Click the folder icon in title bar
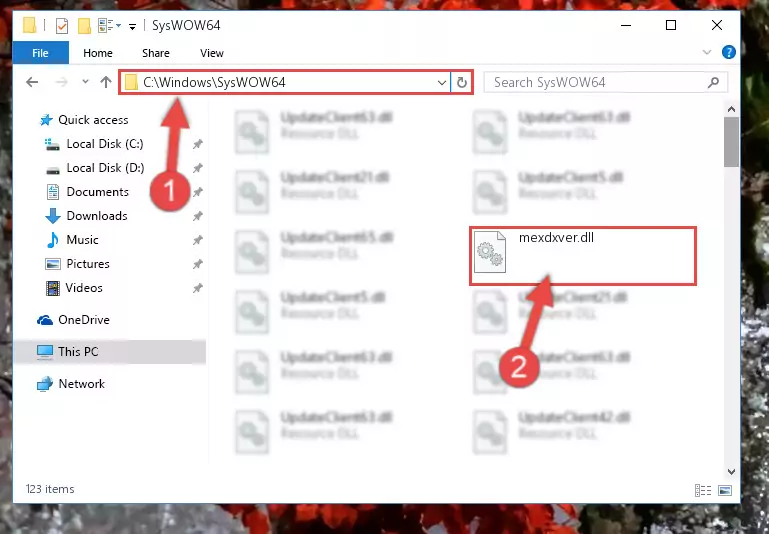The height and width of the screenshot is (534, 769). click(29, 25)
